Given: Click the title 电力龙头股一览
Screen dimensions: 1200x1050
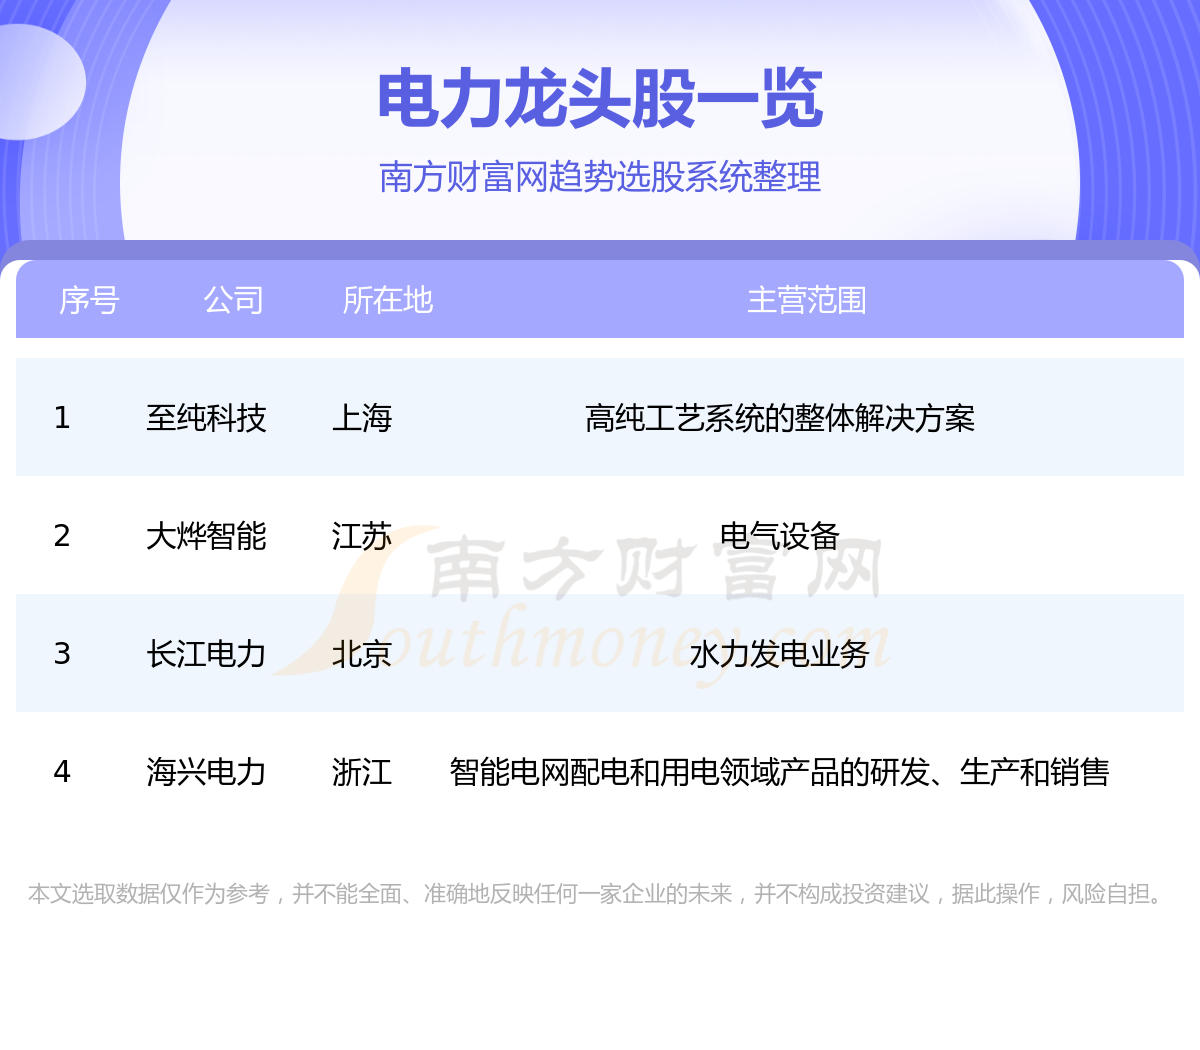Looking at the screenshot, I should pyautogui.click(x=600, y=99).
